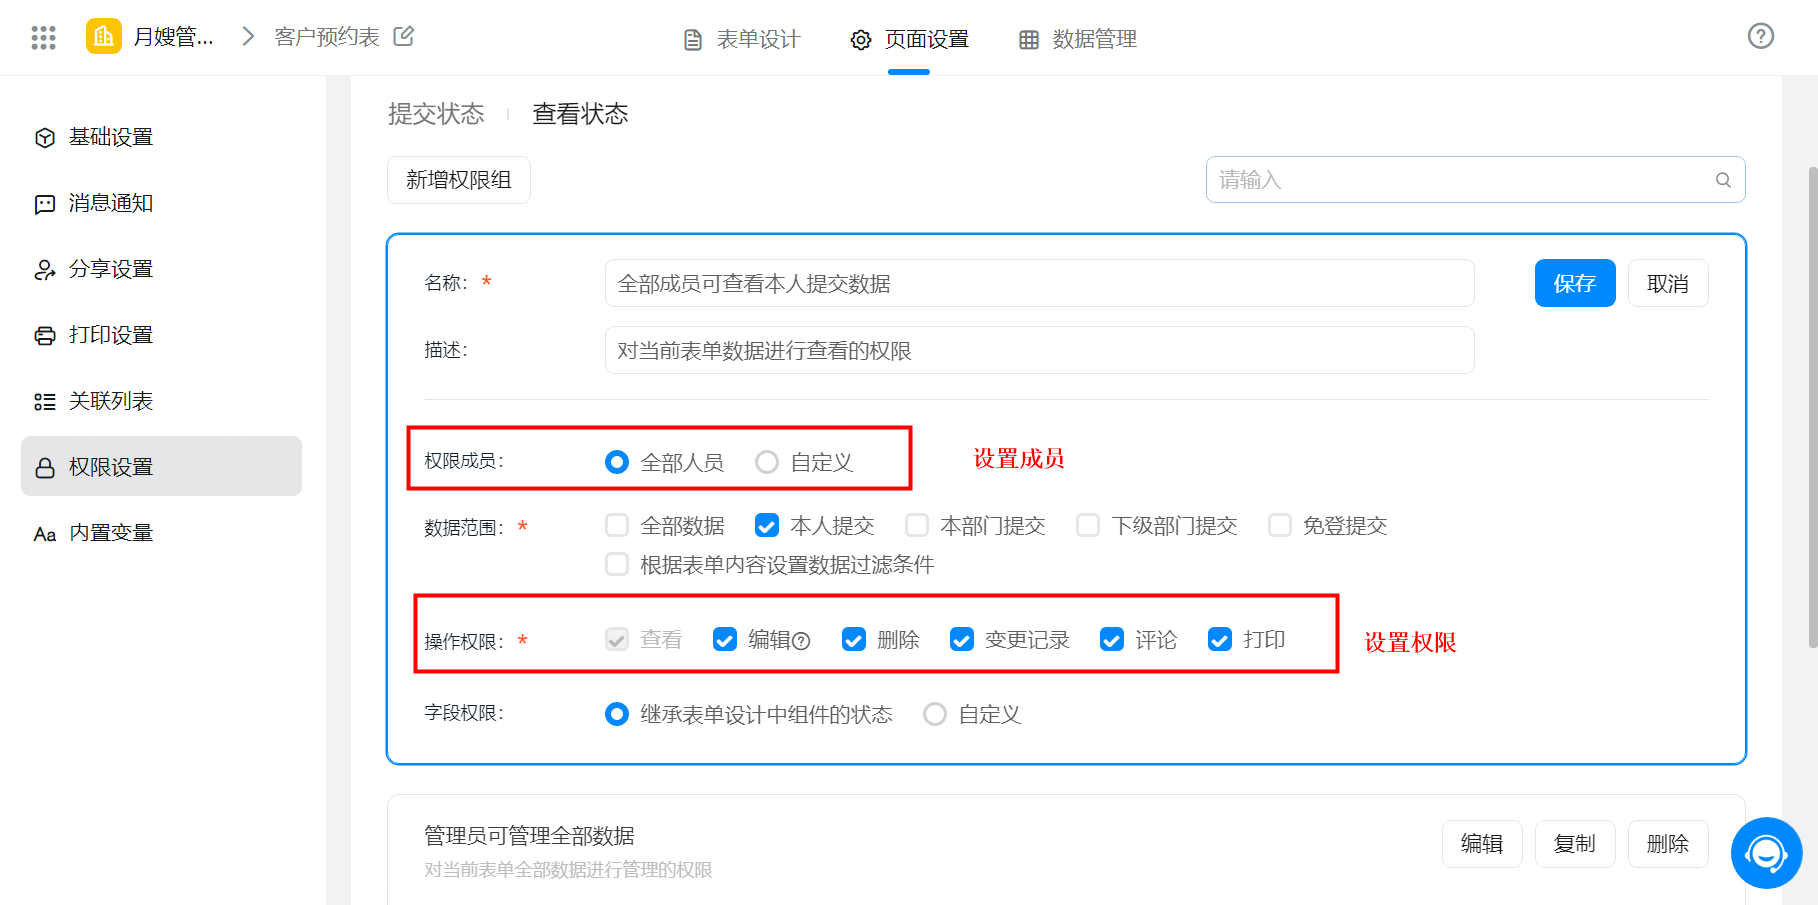Enable 根据表单内容设置数据过滤条件 checkbox
Viewport: 1818px width, 905px height.
[x=617, y=564]
